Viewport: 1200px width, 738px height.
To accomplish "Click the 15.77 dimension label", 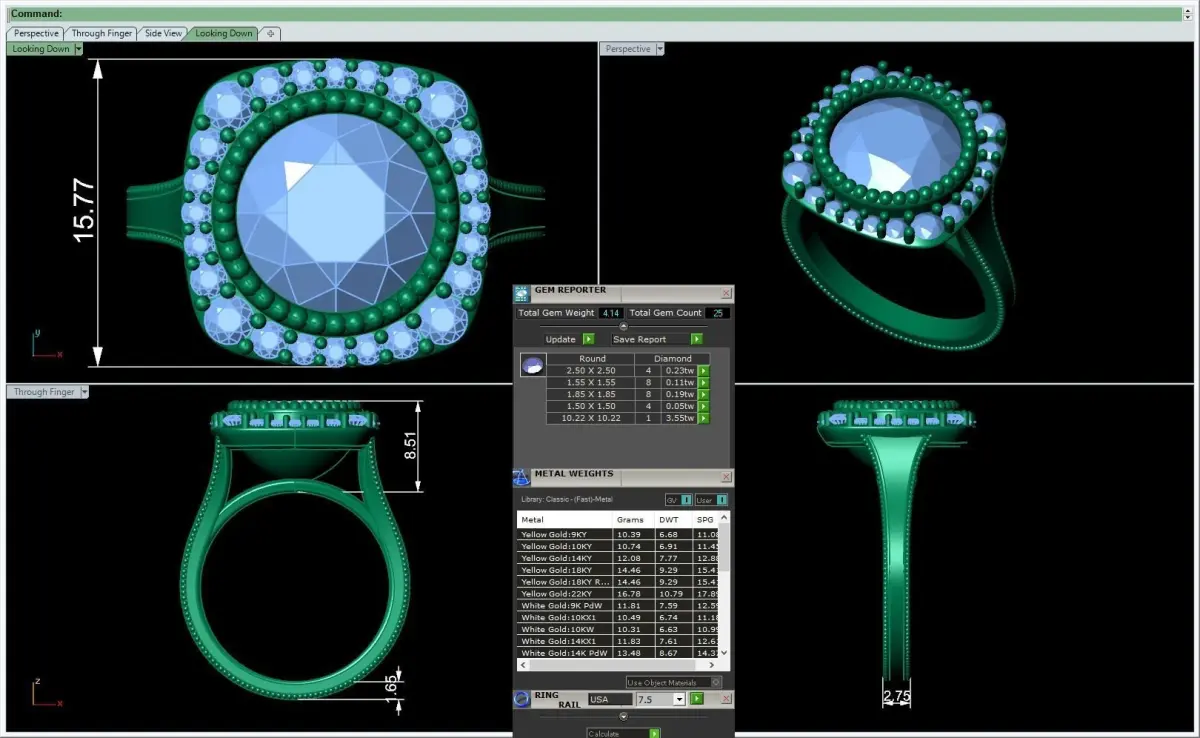I will pos(83,210).
